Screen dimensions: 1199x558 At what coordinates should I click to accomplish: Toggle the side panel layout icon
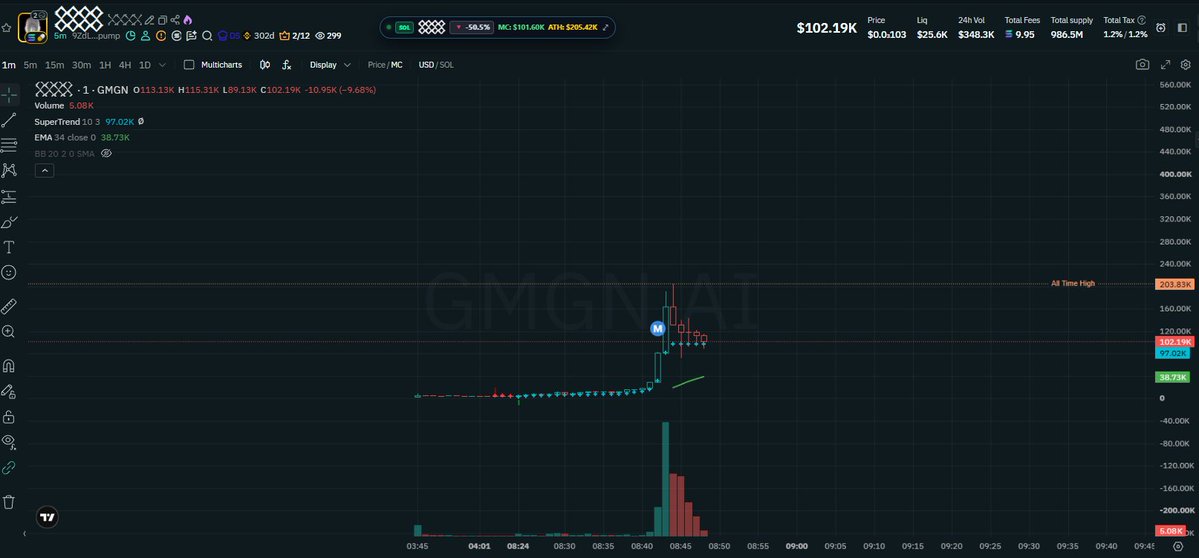click(1183, 28)
